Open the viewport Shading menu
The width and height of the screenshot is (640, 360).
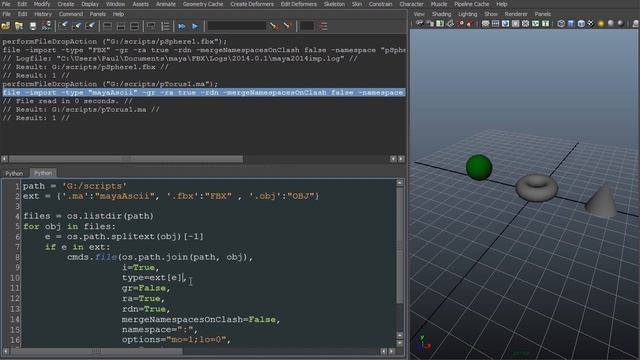click(x=441, y=14)
